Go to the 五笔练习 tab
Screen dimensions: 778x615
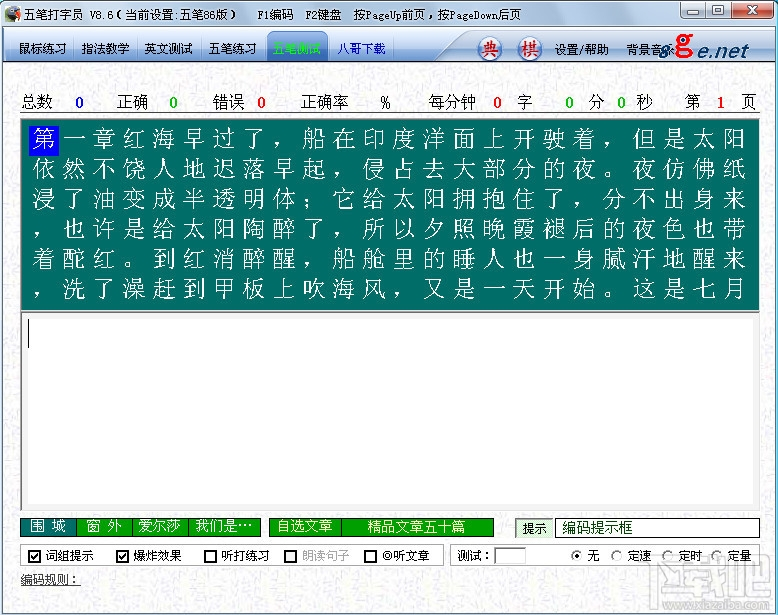click(232, 48)
